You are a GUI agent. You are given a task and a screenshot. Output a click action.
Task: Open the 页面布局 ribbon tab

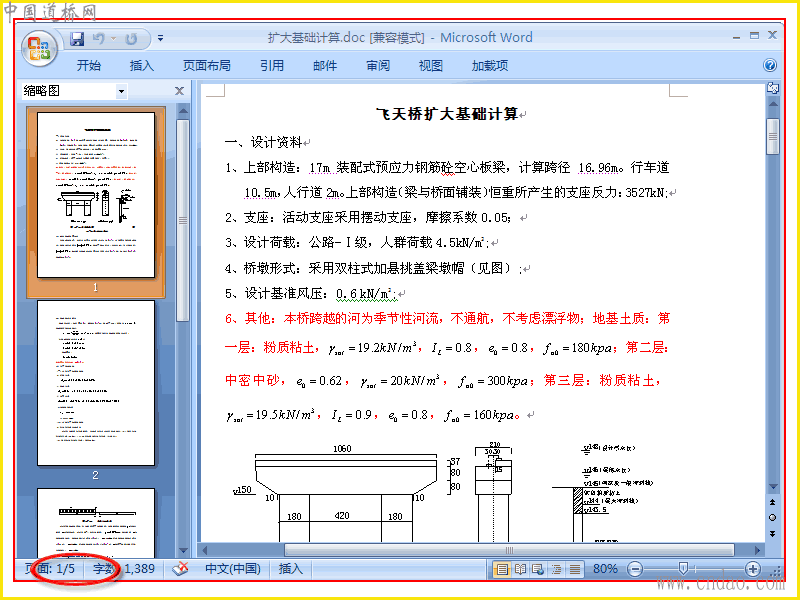point(207,65)
